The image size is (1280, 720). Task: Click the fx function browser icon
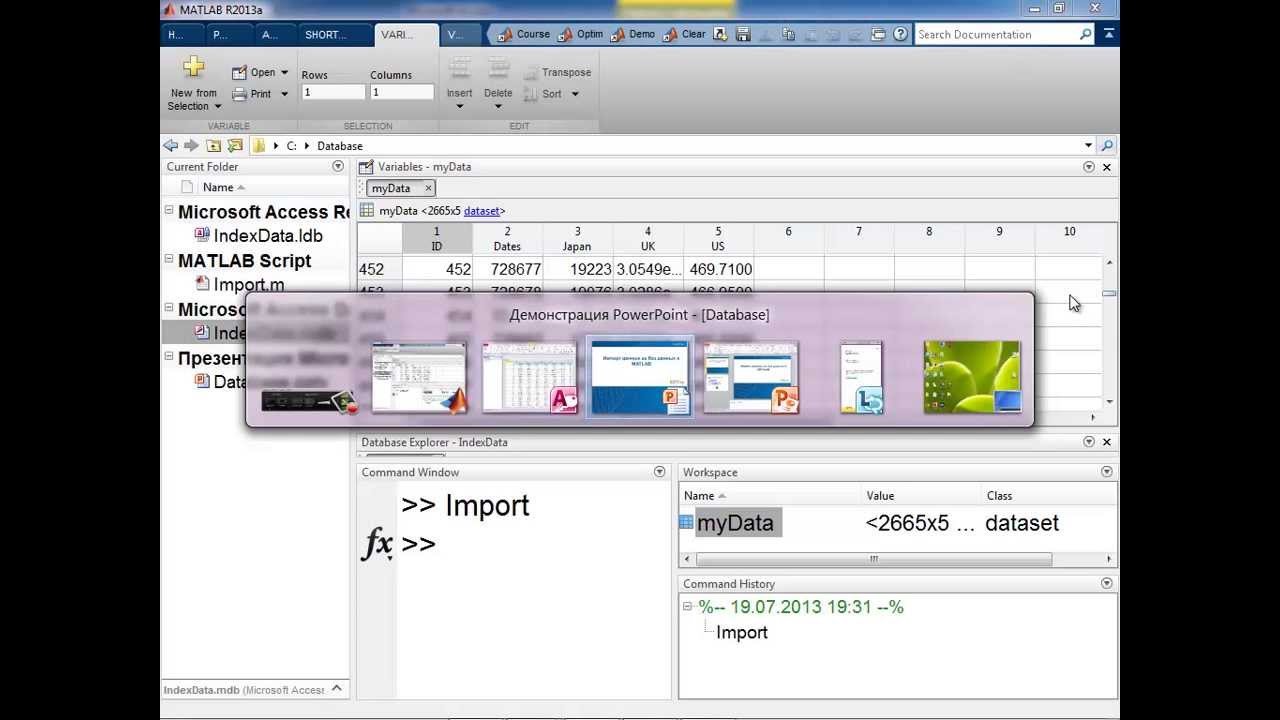[377, 544]
